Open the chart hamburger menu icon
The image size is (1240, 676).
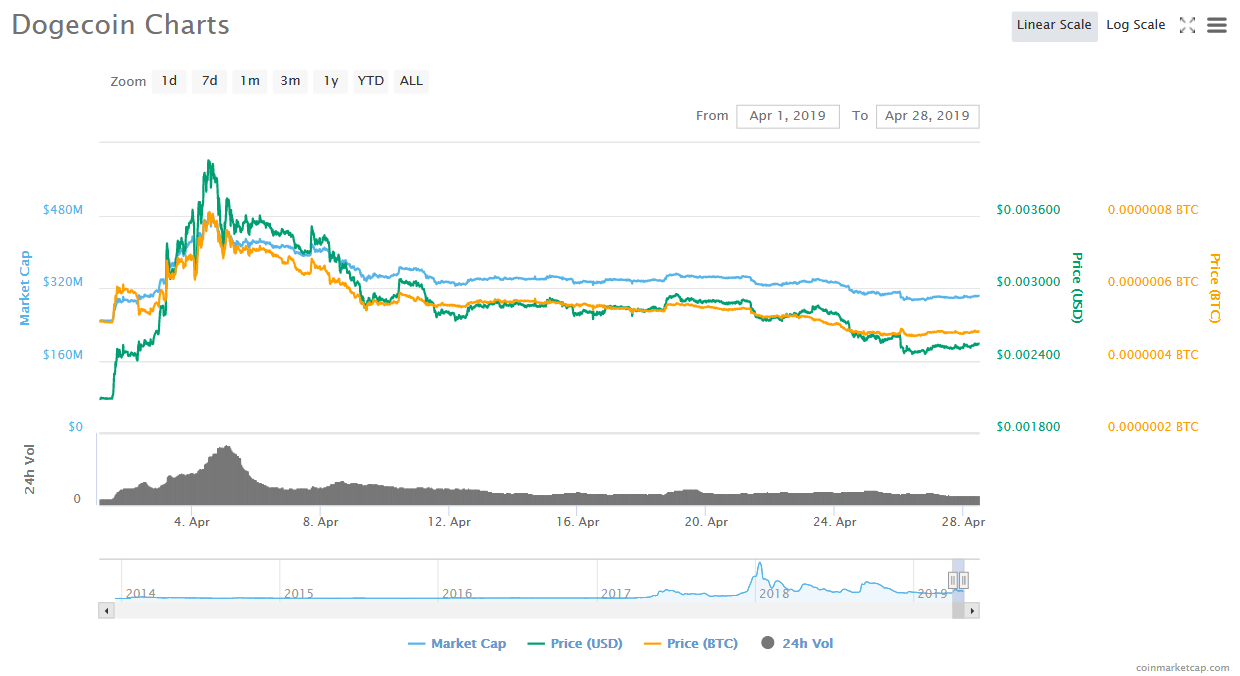coord(1216,25)
